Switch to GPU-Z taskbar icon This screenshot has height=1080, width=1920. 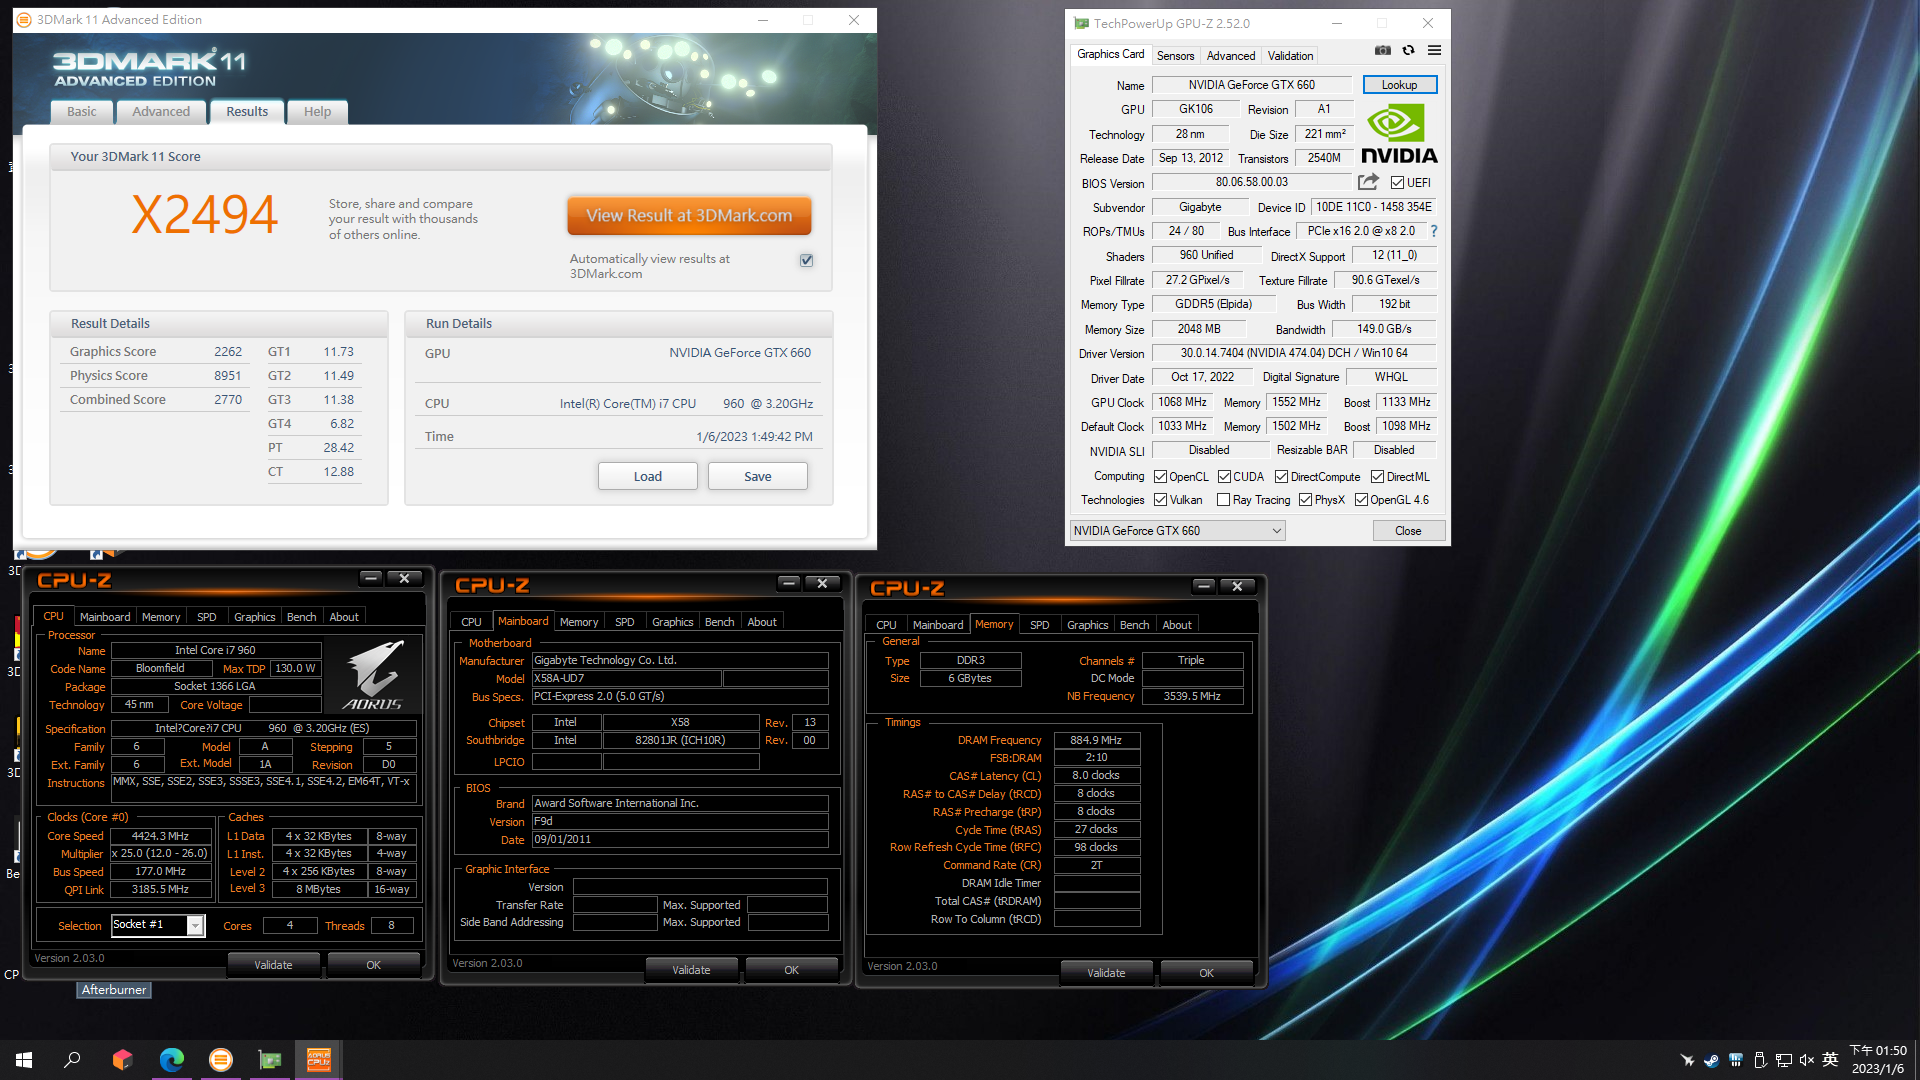(270, 1060)
